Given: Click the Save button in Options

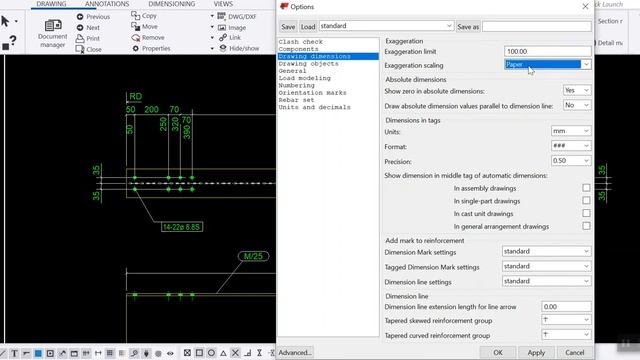Looking at the screenshot, I should 288,27.
